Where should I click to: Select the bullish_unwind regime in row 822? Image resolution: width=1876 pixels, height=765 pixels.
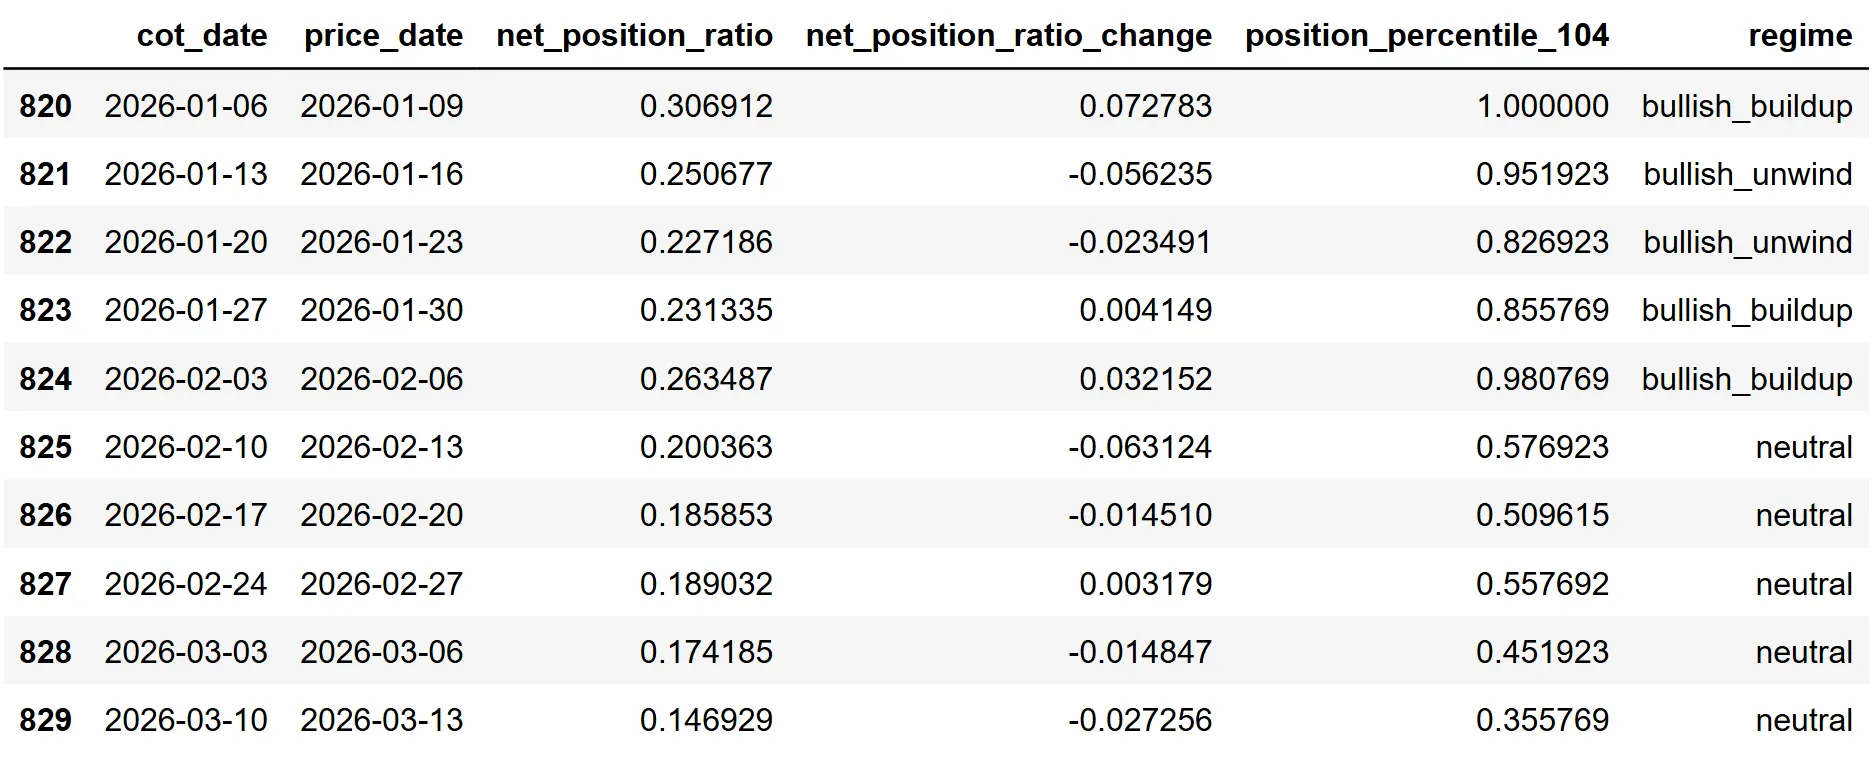click(1747, 242)
